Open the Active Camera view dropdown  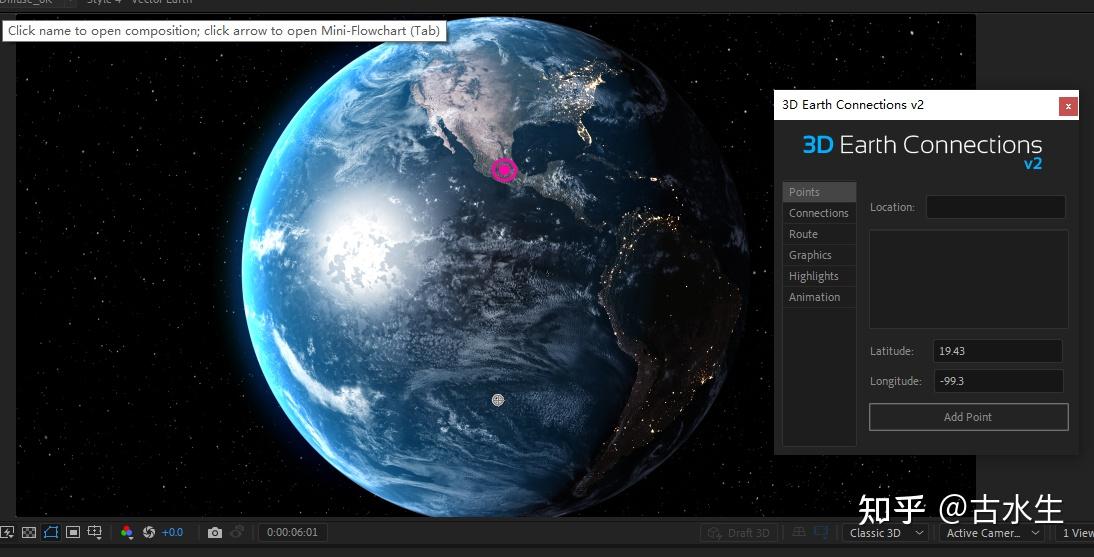[x=992, y=533]
